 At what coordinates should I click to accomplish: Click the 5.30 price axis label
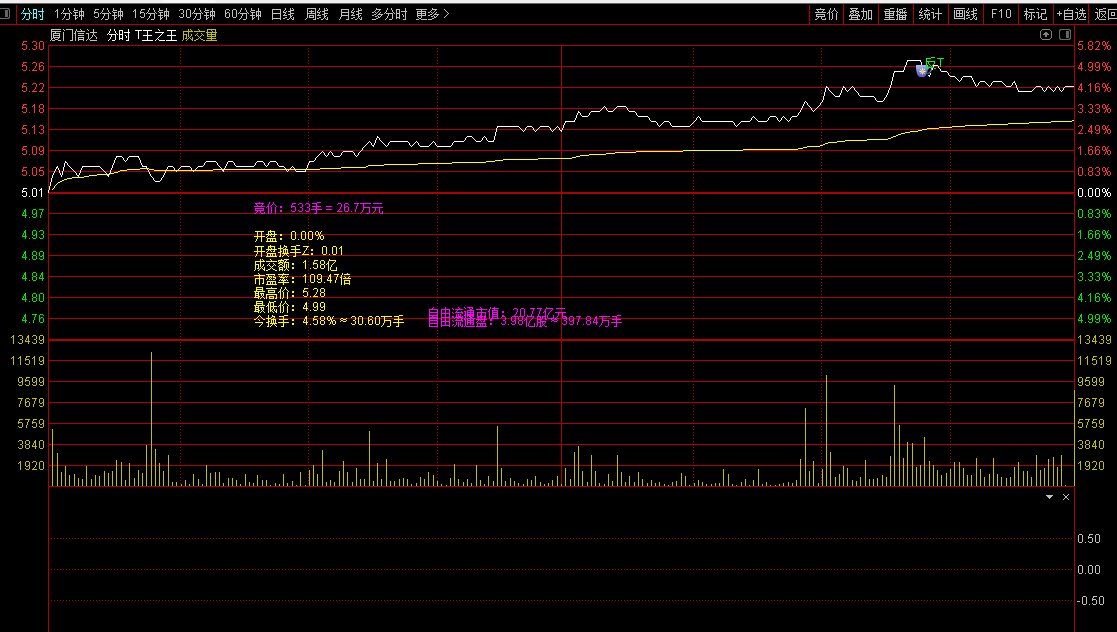[x=33, y=46]
